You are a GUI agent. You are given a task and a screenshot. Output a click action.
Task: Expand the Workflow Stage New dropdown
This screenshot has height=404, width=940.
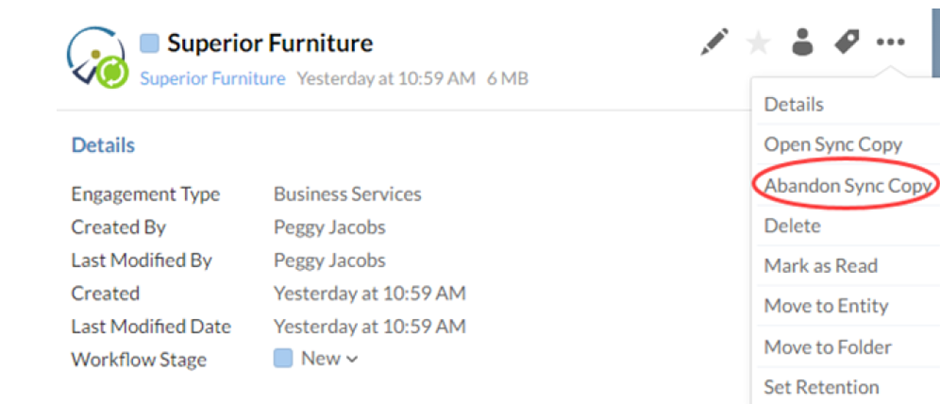pyautogui.click(x=316, y=358)
